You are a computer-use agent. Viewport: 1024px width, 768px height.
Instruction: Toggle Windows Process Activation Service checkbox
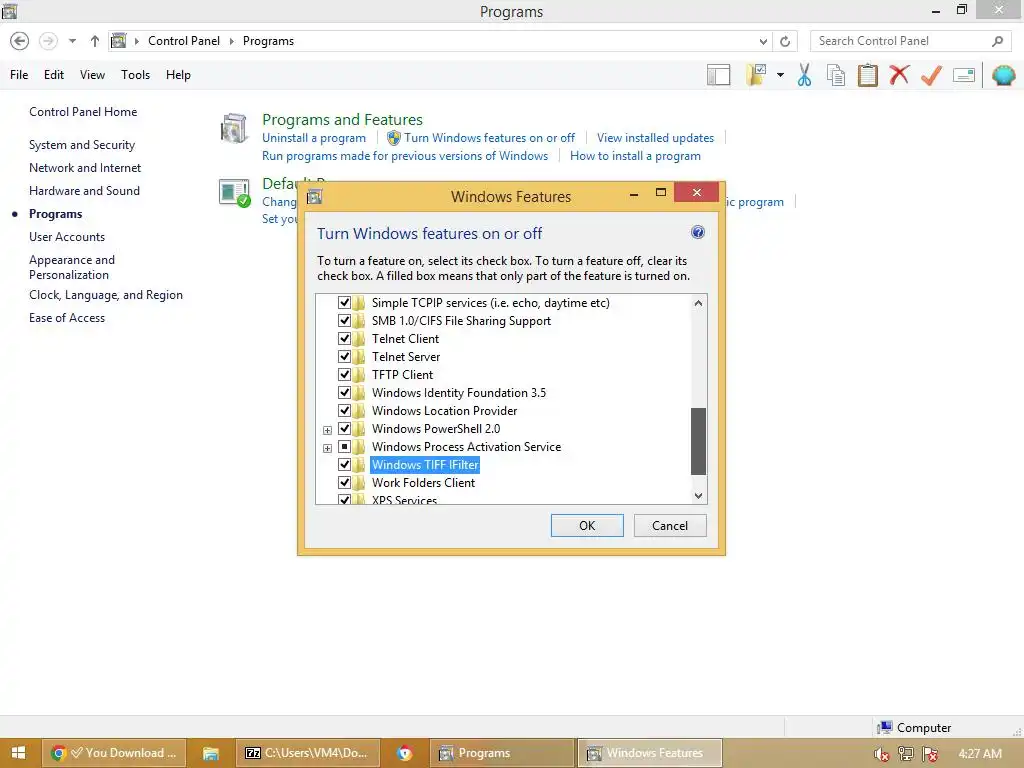pos(344,447)
